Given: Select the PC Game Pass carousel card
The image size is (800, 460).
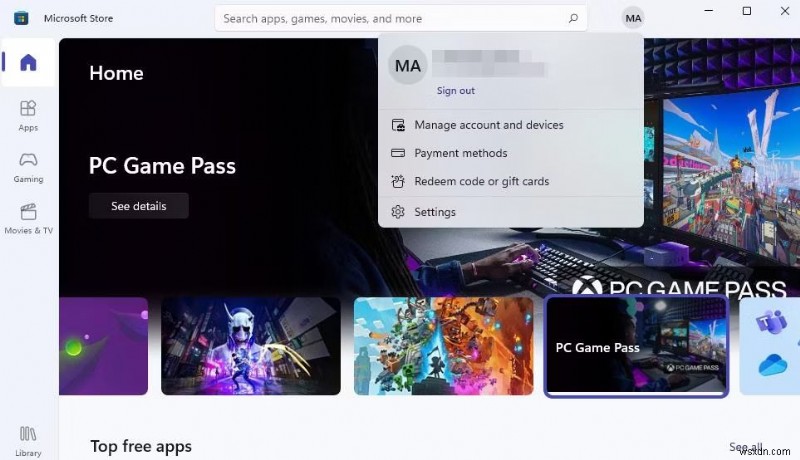Looking at the screenshot, I should point(636,346).
